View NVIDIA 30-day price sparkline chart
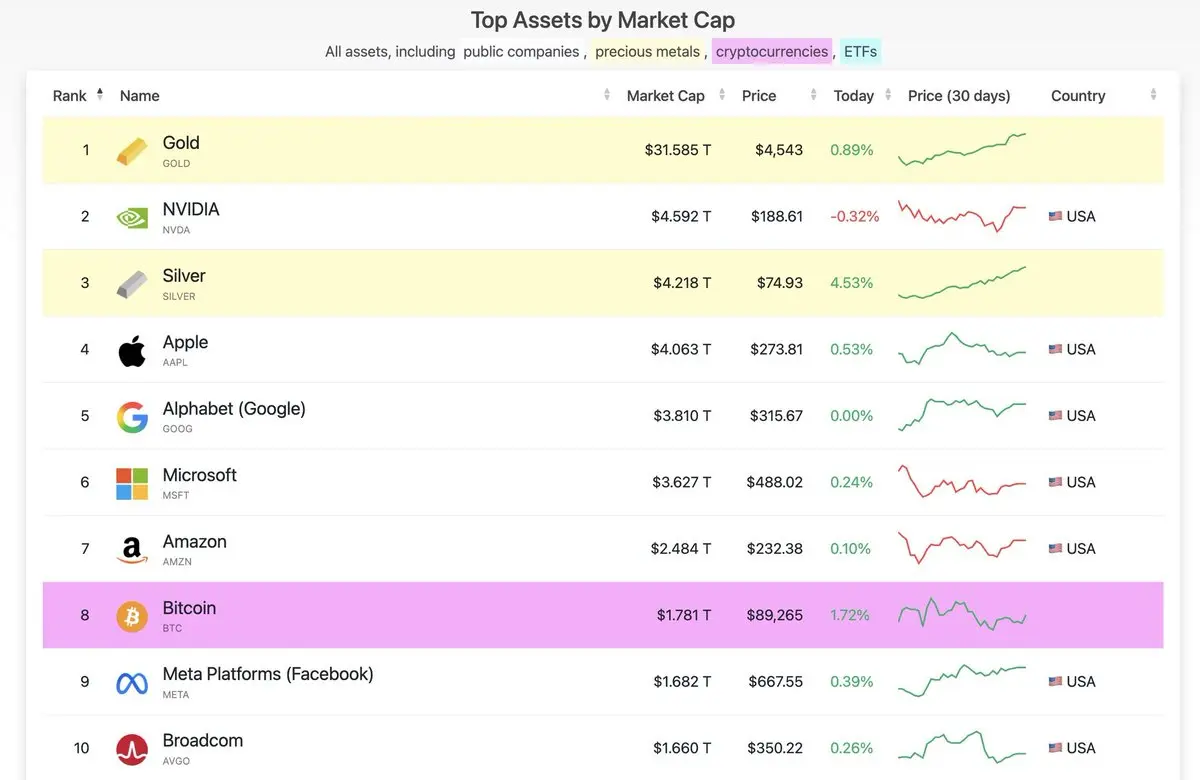1200x780 pixels. tap(962, 216)
